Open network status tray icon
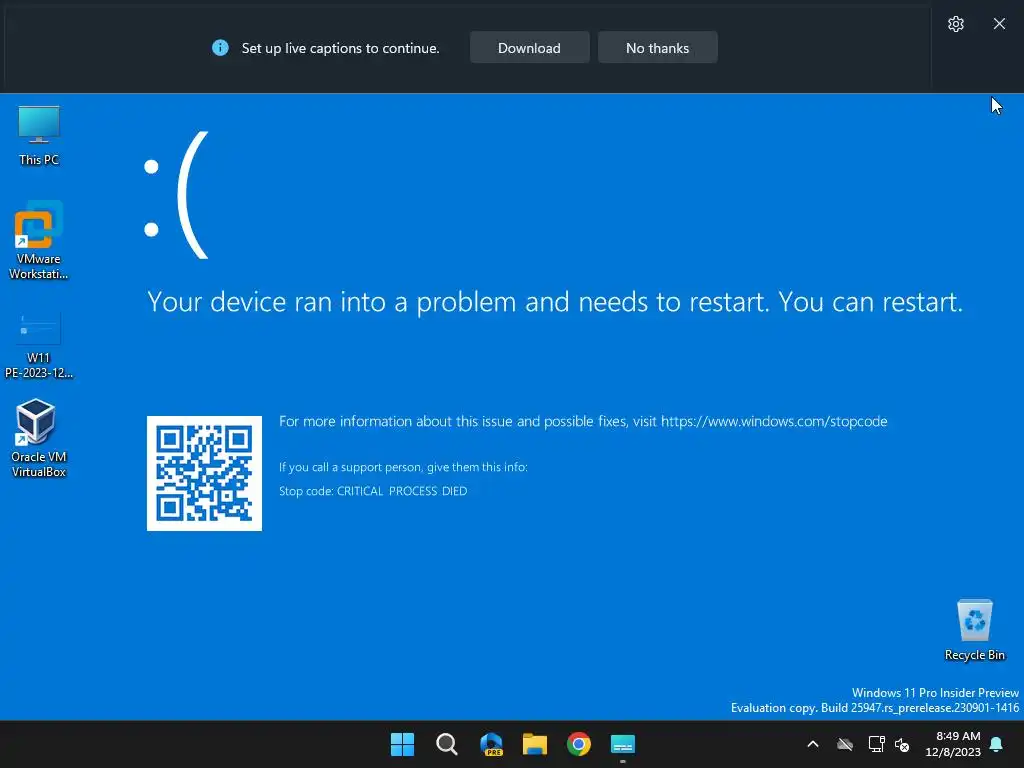1024x768 pixels. pos(876,744)
